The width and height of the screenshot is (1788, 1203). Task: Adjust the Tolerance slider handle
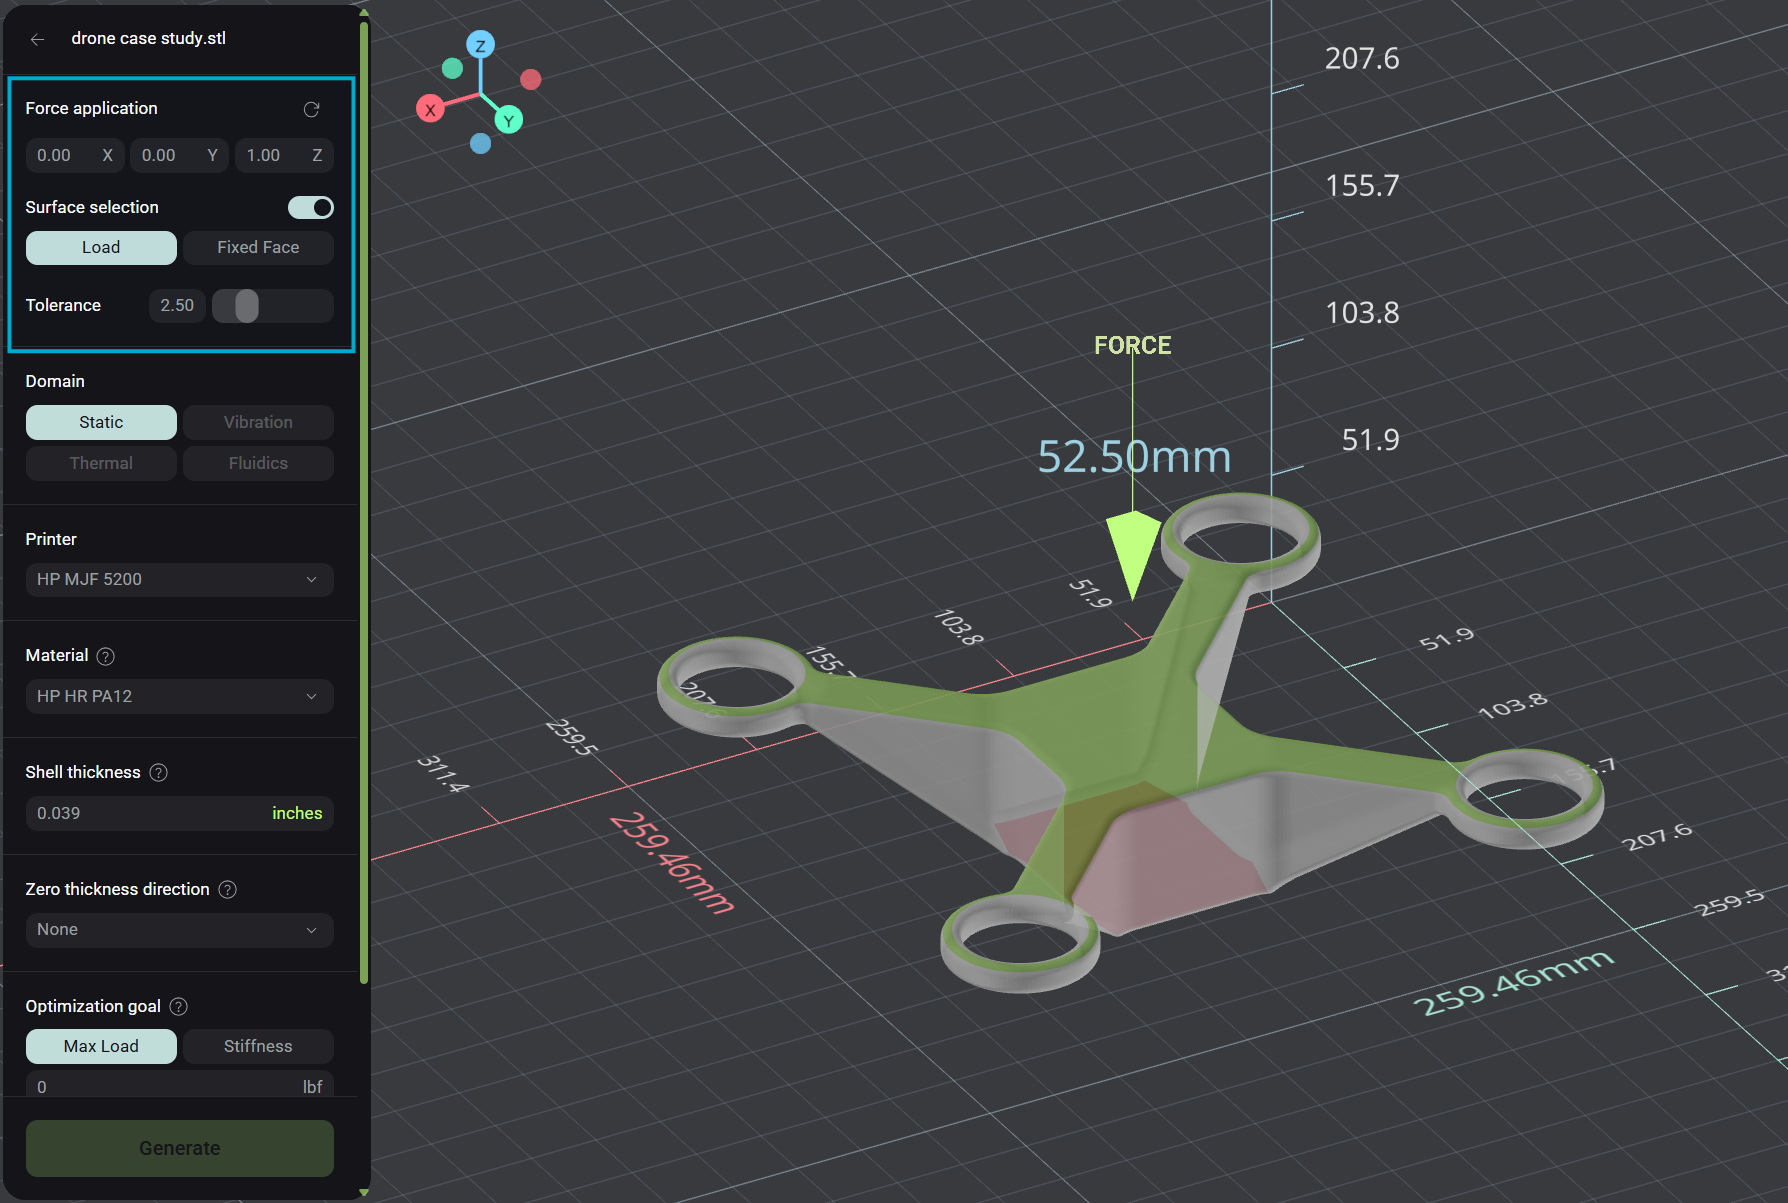247,306
